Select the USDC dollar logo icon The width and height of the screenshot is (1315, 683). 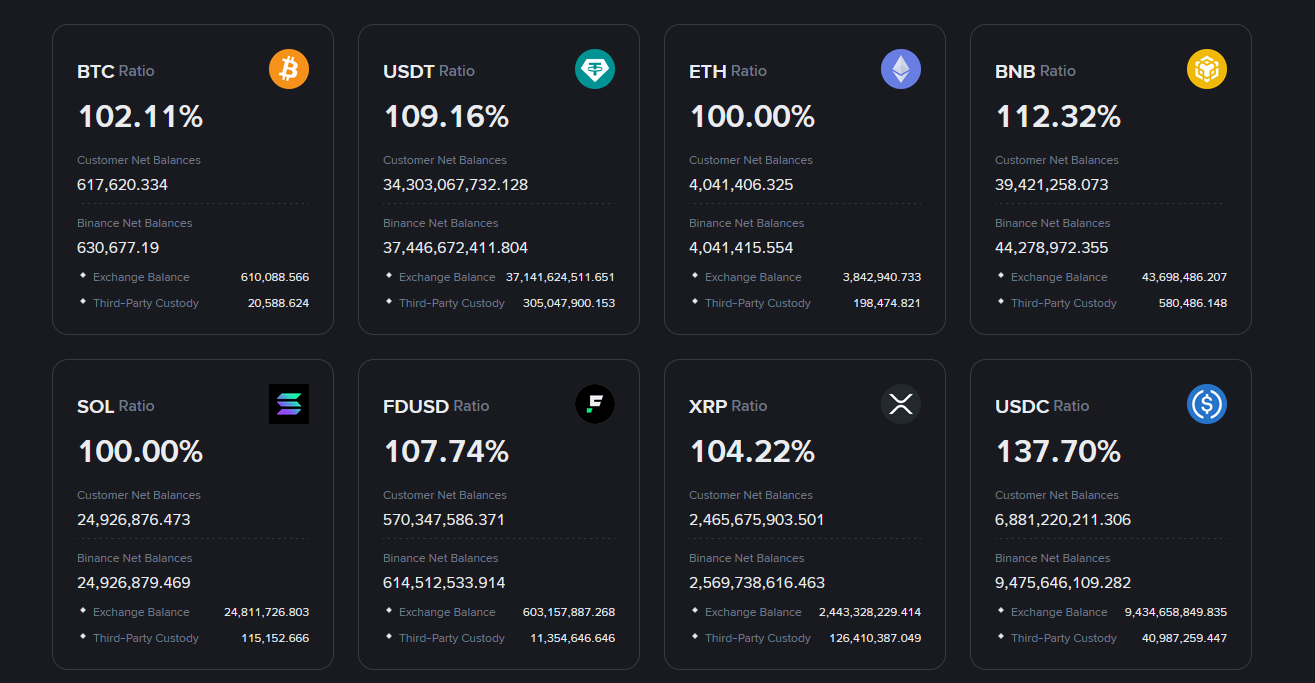1207,403
